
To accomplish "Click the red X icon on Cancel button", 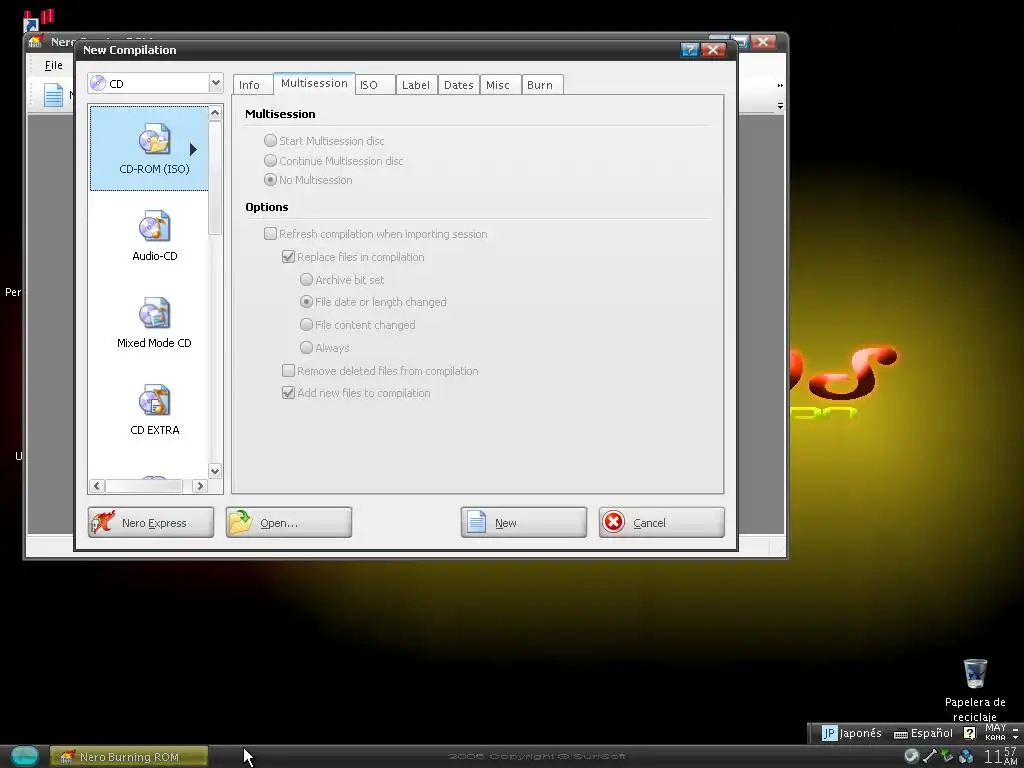I will tap(614, 522).
